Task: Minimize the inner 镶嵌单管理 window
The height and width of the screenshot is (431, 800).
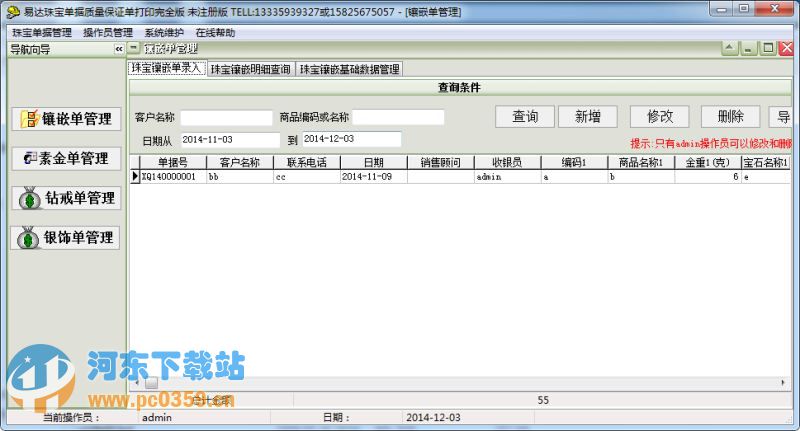Action: tap(748, 48)
